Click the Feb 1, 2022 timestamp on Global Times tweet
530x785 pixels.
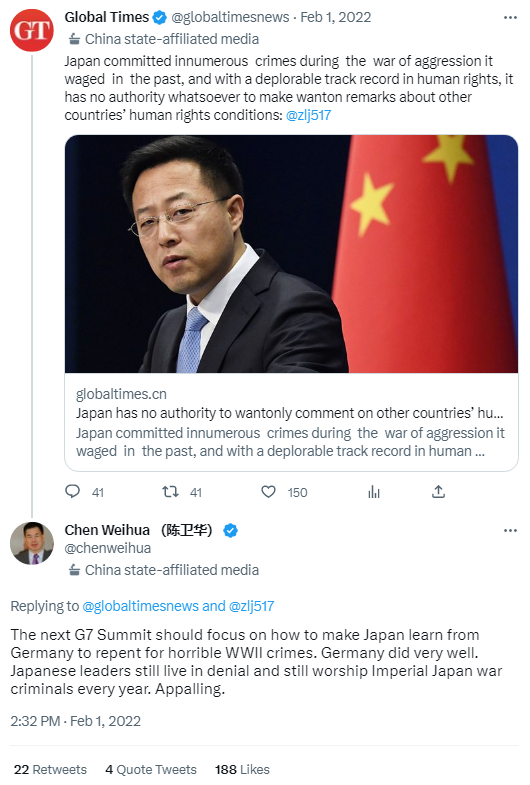tap(336, 18)
